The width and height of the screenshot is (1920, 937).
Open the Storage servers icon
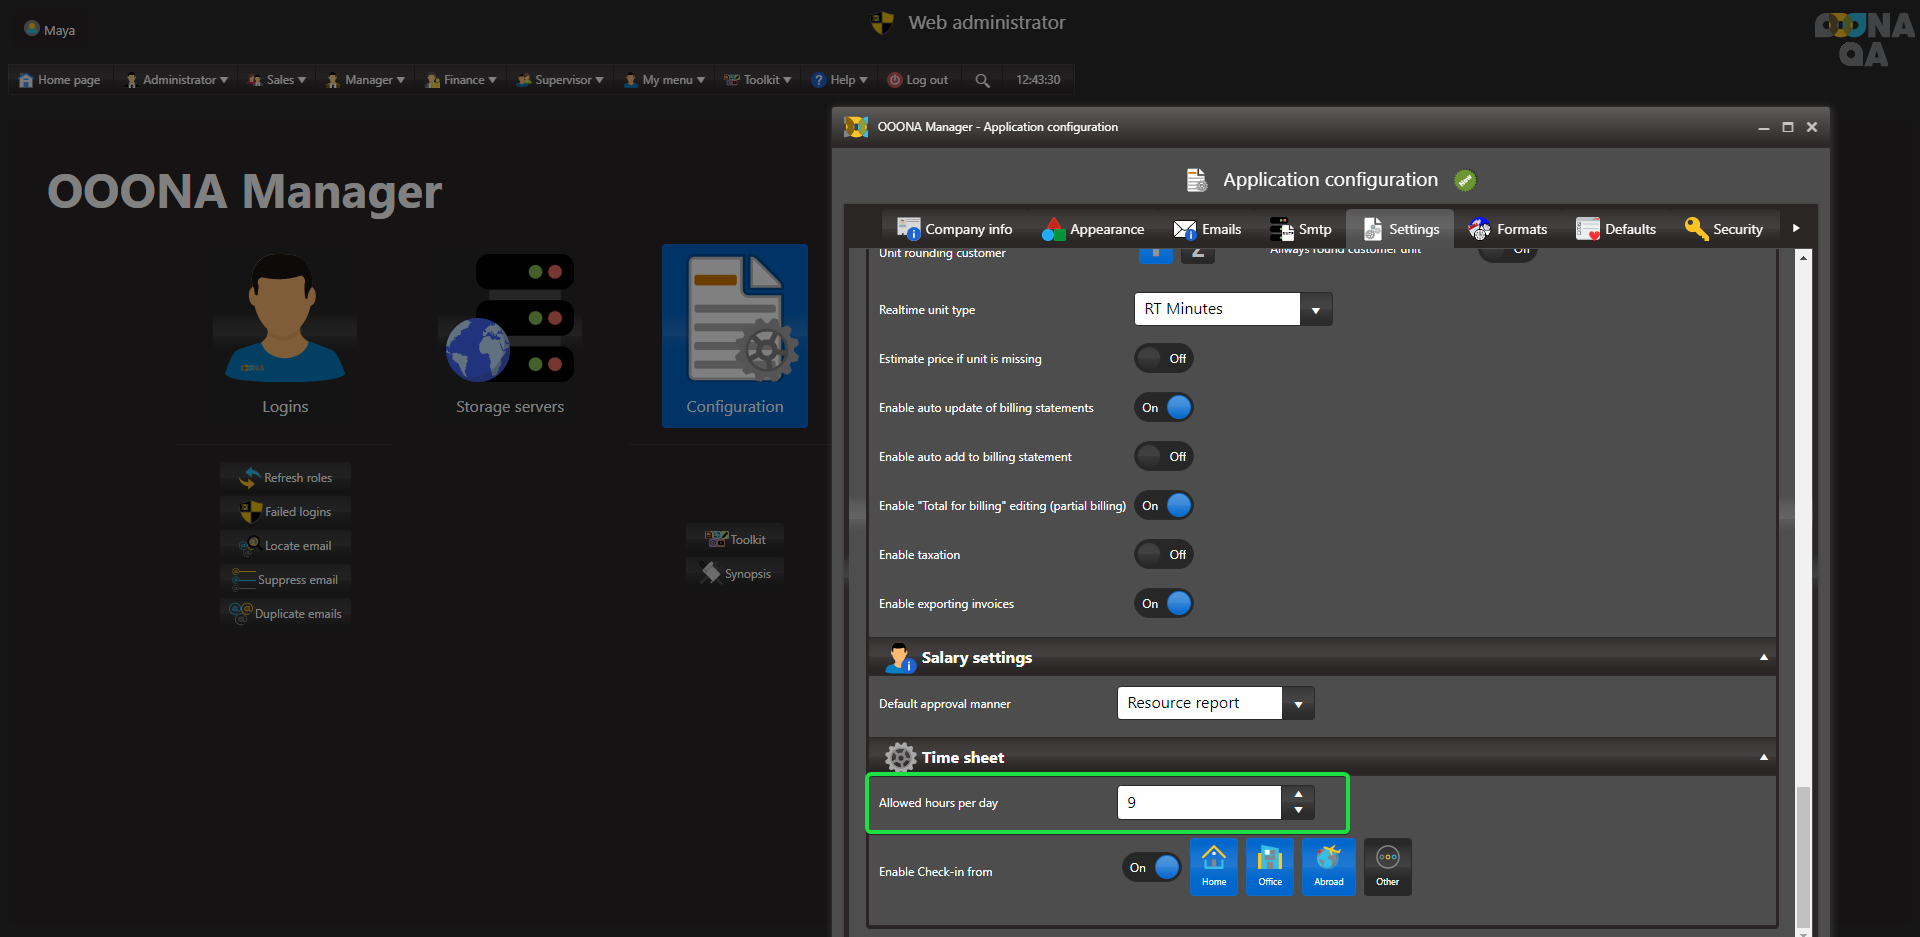coord(510,320)
